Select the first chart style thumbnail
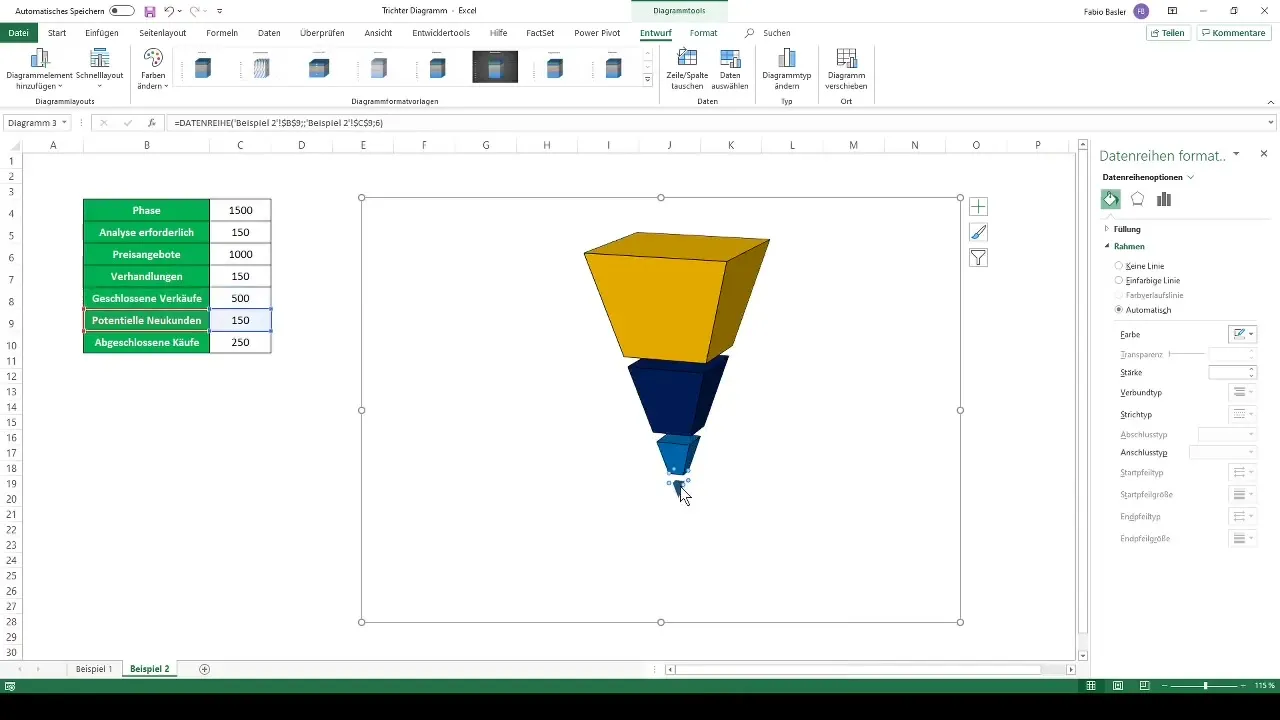 click(203, 67)
